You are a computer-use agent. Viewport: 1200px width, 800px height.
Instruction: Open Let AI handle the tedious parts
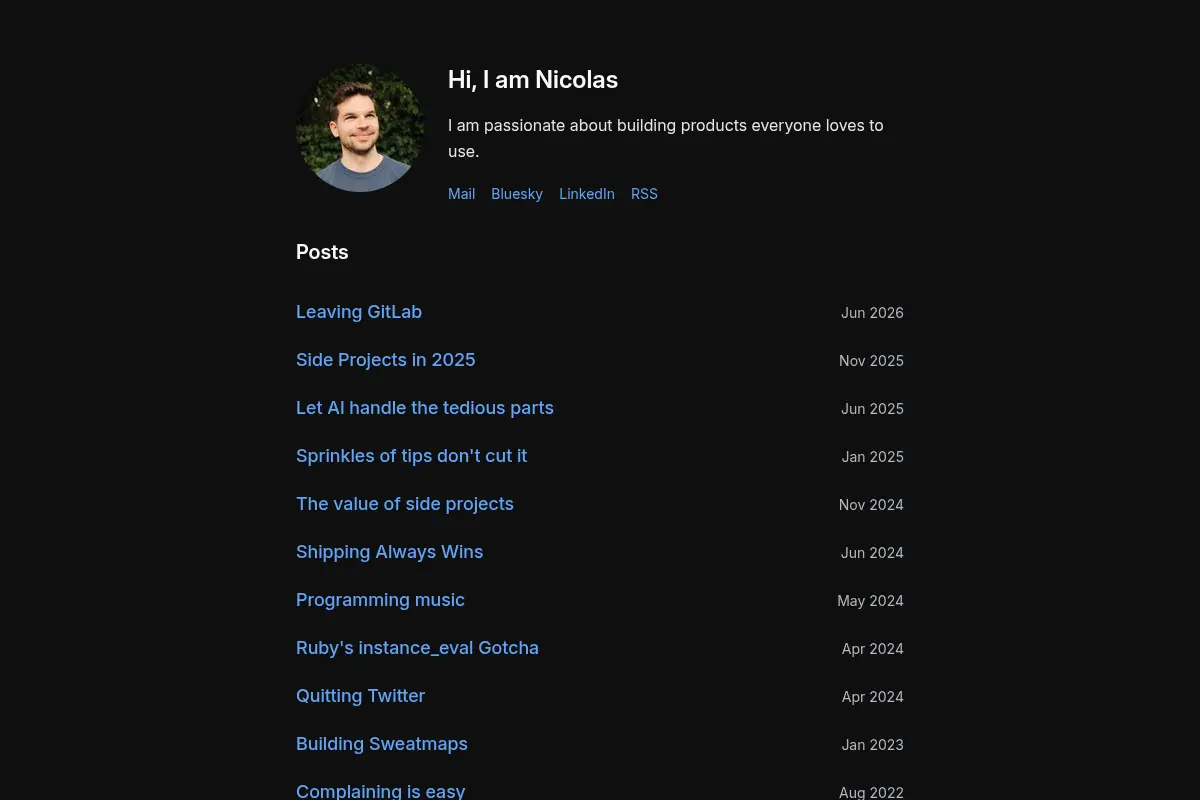point(425,408)
